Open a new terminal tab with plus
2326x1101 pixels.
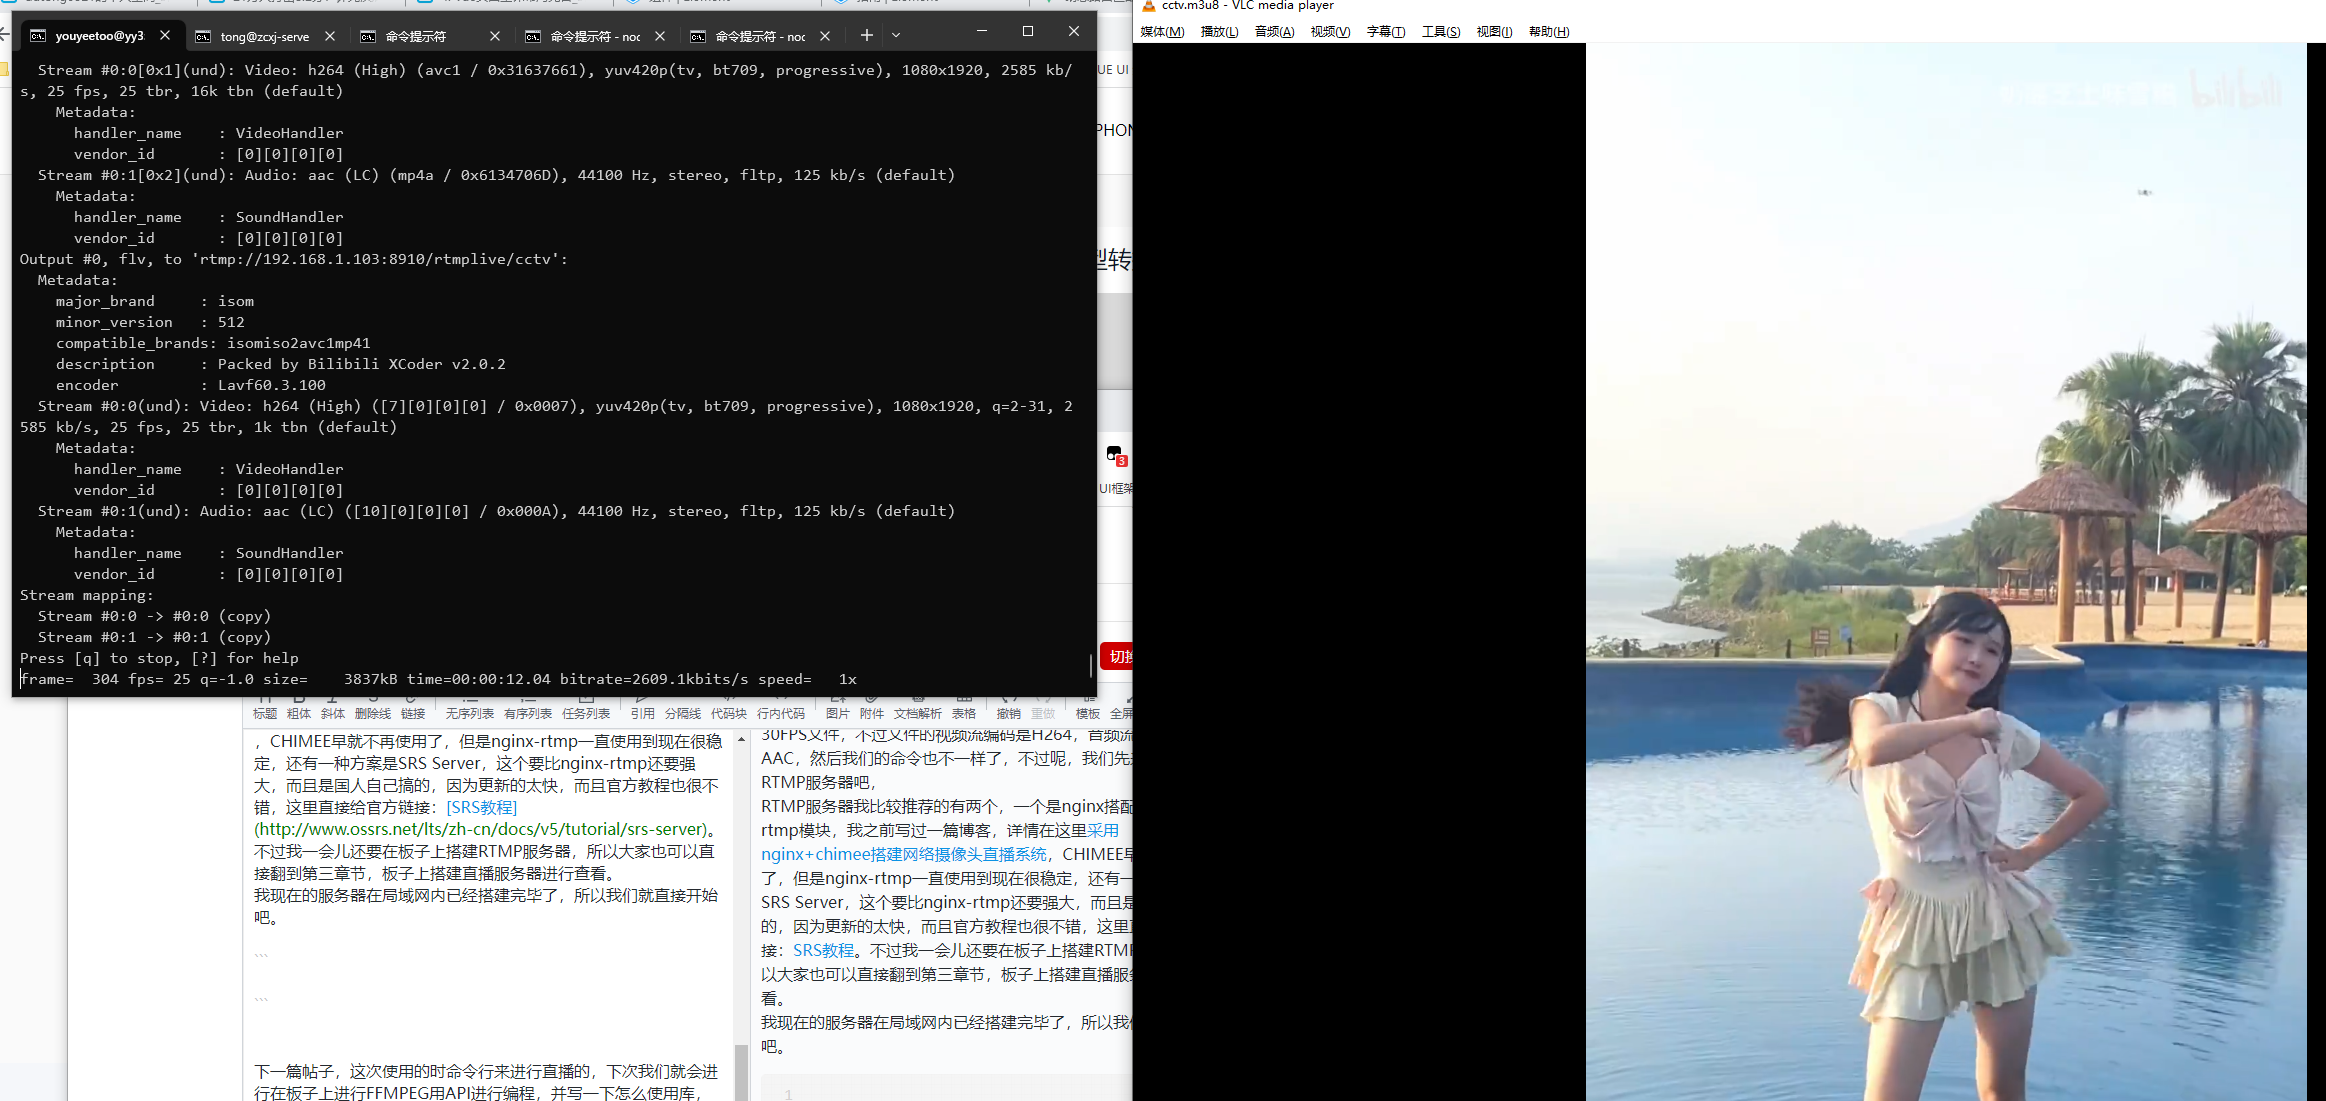click(x=866, y=35)
